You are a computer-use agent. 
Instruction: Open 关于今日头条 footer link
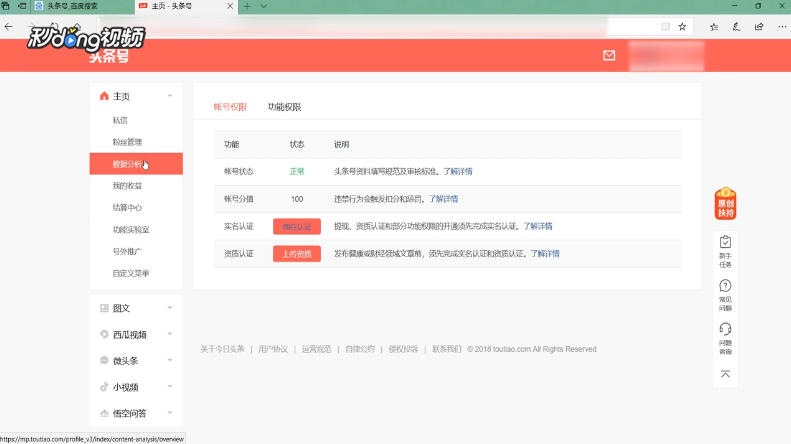(222, 349)
